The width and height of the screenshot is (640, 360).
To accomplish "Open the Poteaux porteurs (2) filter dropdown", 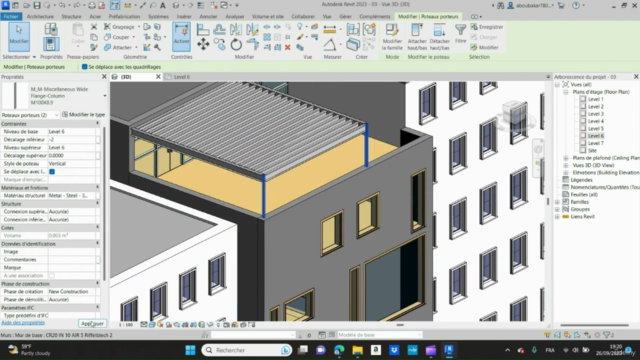I will click(x=56, y=115).
